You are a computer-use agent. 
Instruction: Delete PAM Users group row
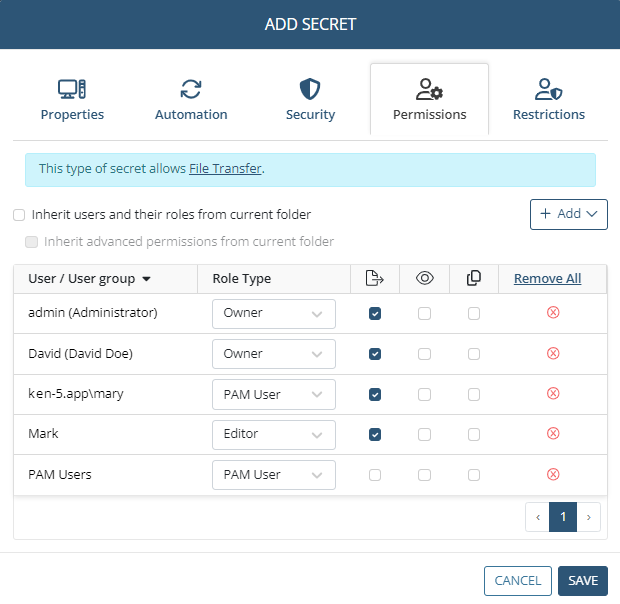click(553, 474)
